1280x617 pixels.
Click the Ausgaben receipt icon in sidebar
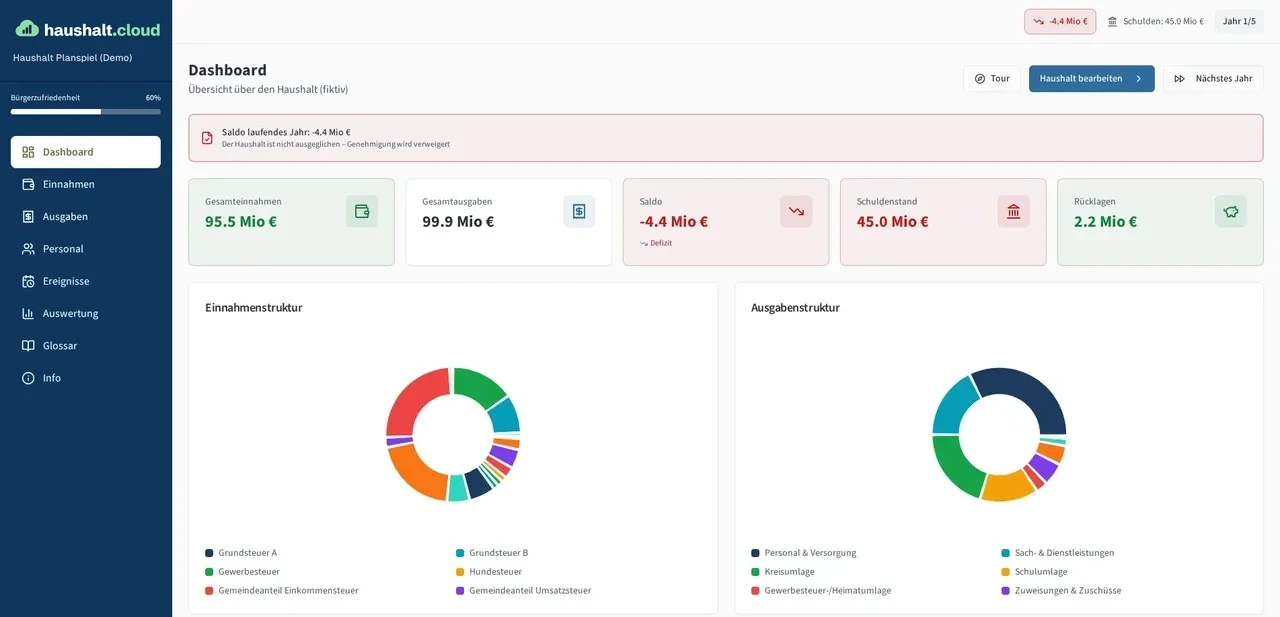28,216
